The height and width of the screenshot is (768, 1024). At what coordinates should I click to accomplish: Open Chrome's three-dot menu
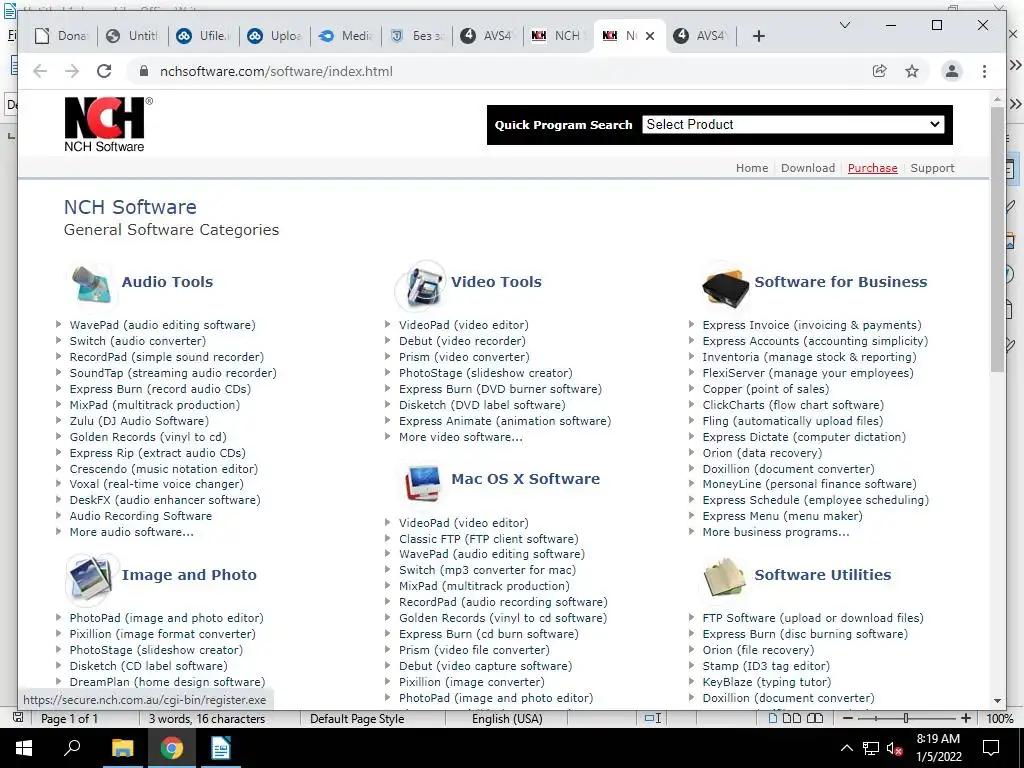pos(984,71)
